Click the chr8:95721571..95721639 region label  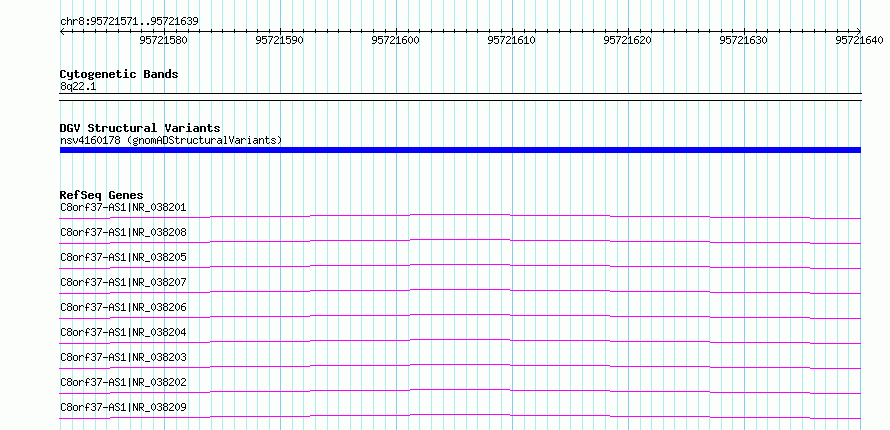129,22
